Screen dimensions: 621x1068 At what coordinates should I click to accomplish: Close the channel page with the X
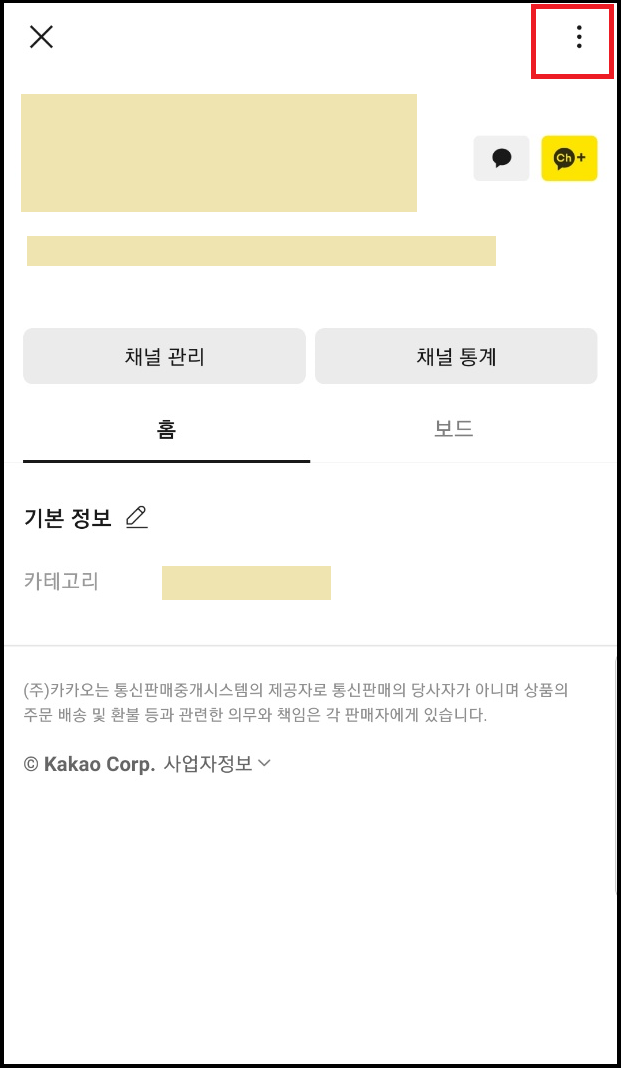pos(41,37)
